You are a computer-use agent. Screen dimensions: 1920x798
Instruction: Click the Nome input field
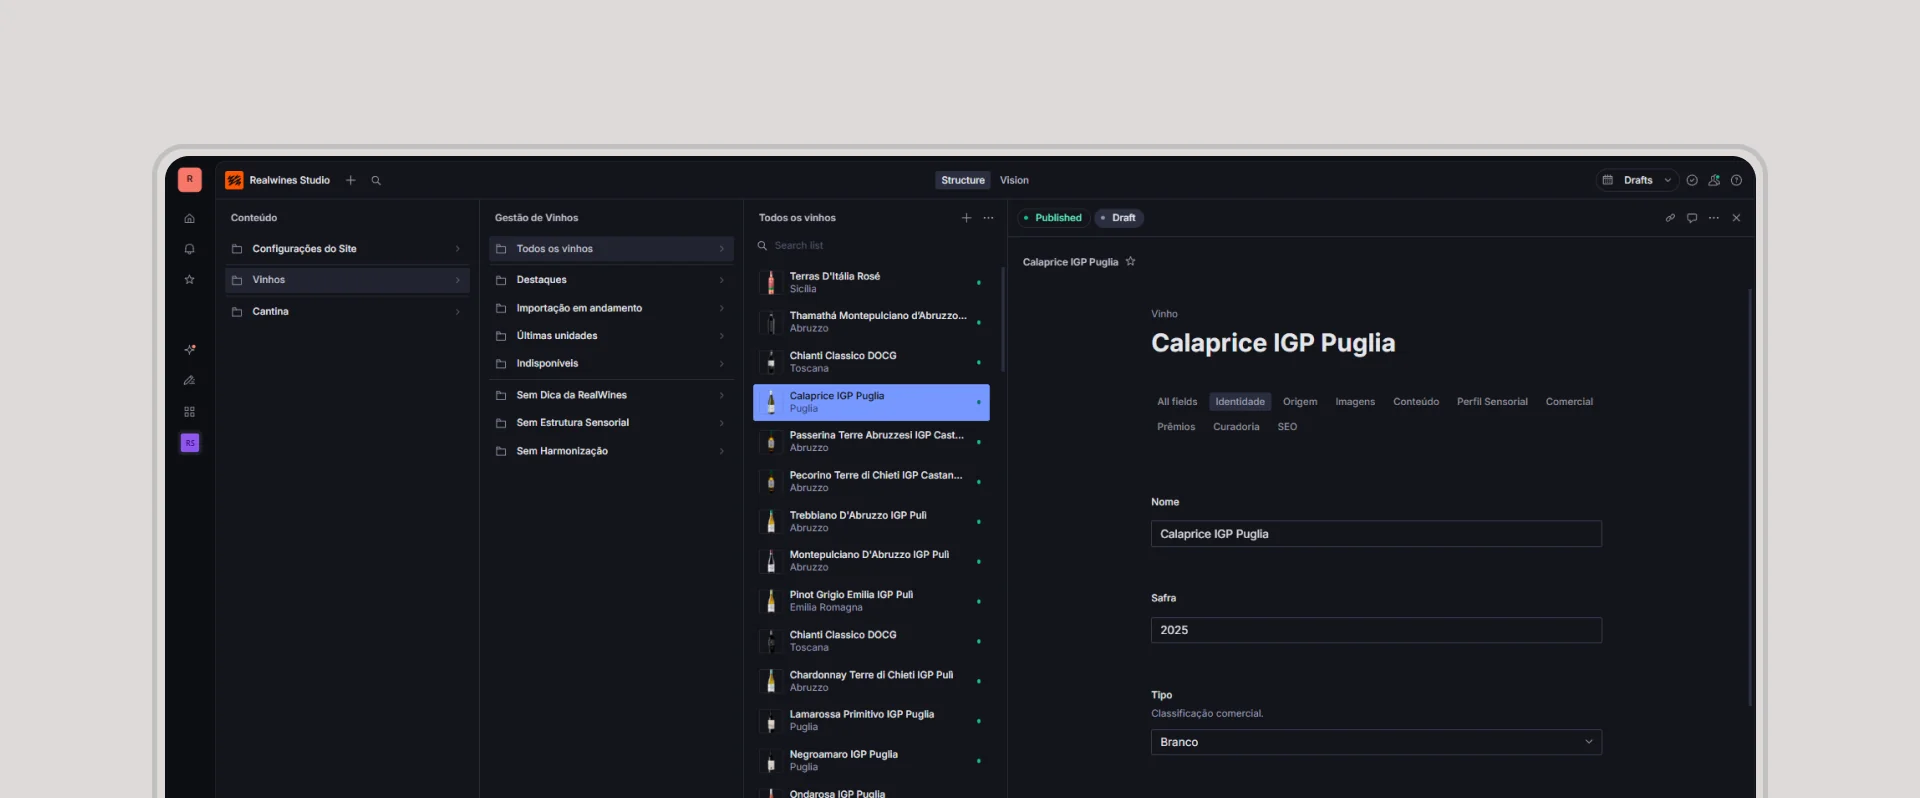pos(1376,534)
